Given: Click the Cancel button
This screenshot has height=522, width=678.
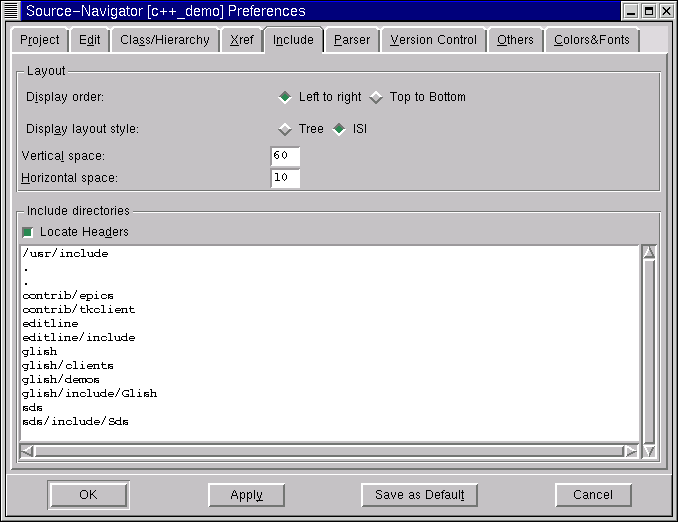Looking at the screenshot, I should (593, 495).
